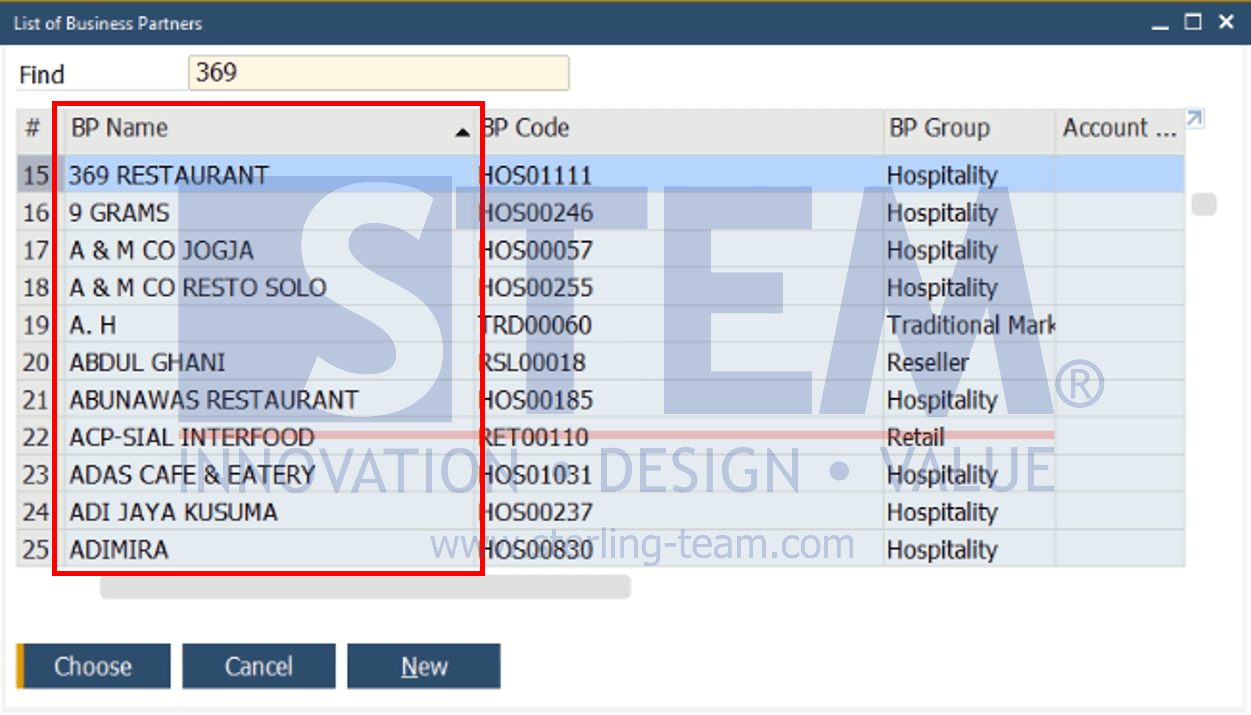Click BP code HOS01031
This screenshot has width=1251, height=715.
[x=536, y=475]
